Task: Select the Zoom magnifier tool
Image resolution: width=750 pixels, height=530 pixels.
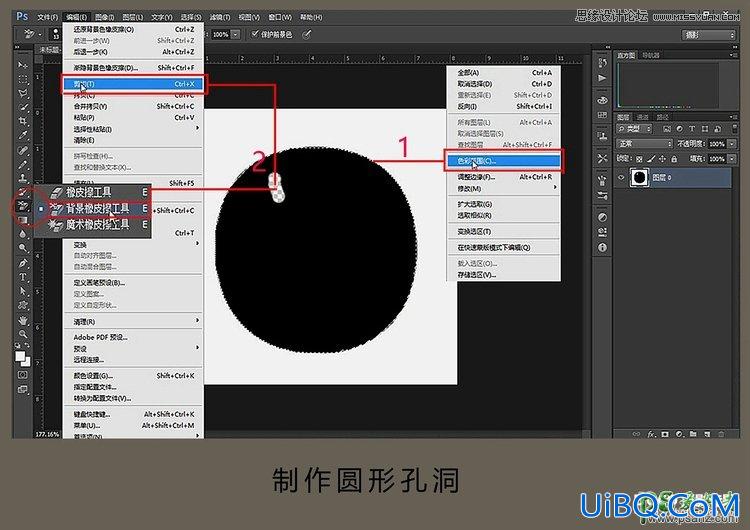Action: pyautogui.click(x=22, y=334)
